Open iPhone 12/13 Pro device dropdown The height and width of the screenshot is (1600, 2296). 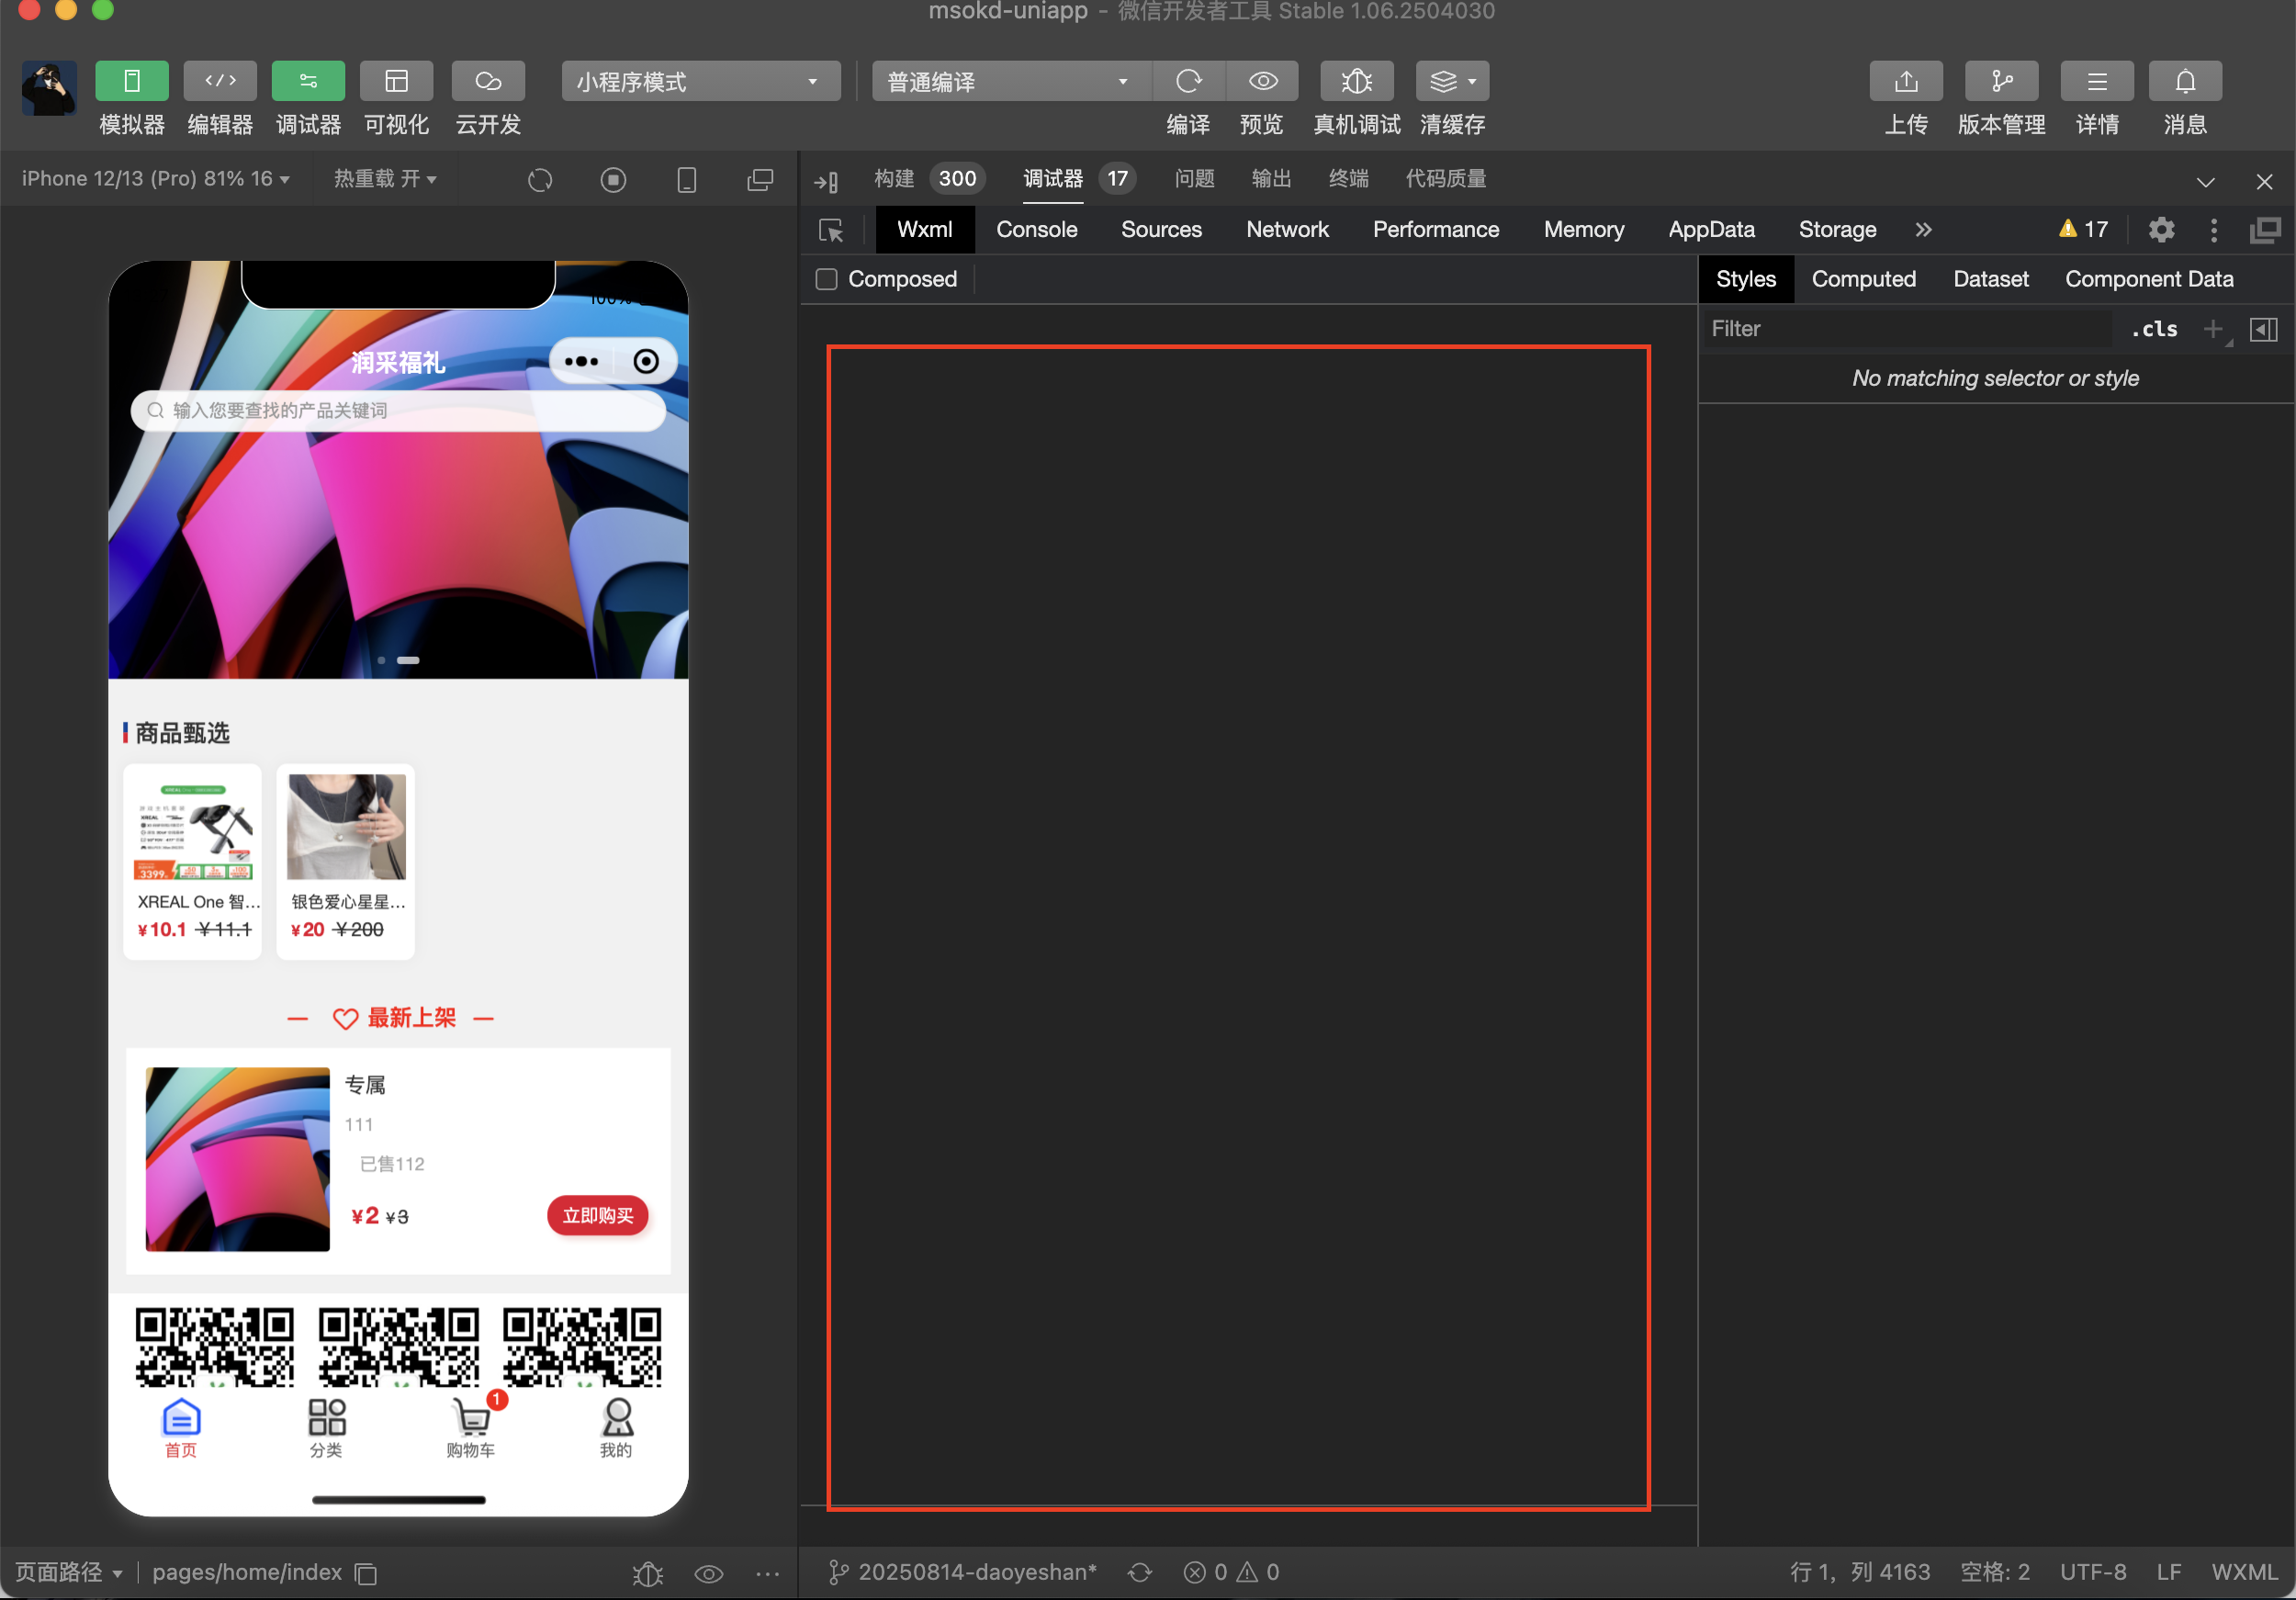tap(156, 179)
